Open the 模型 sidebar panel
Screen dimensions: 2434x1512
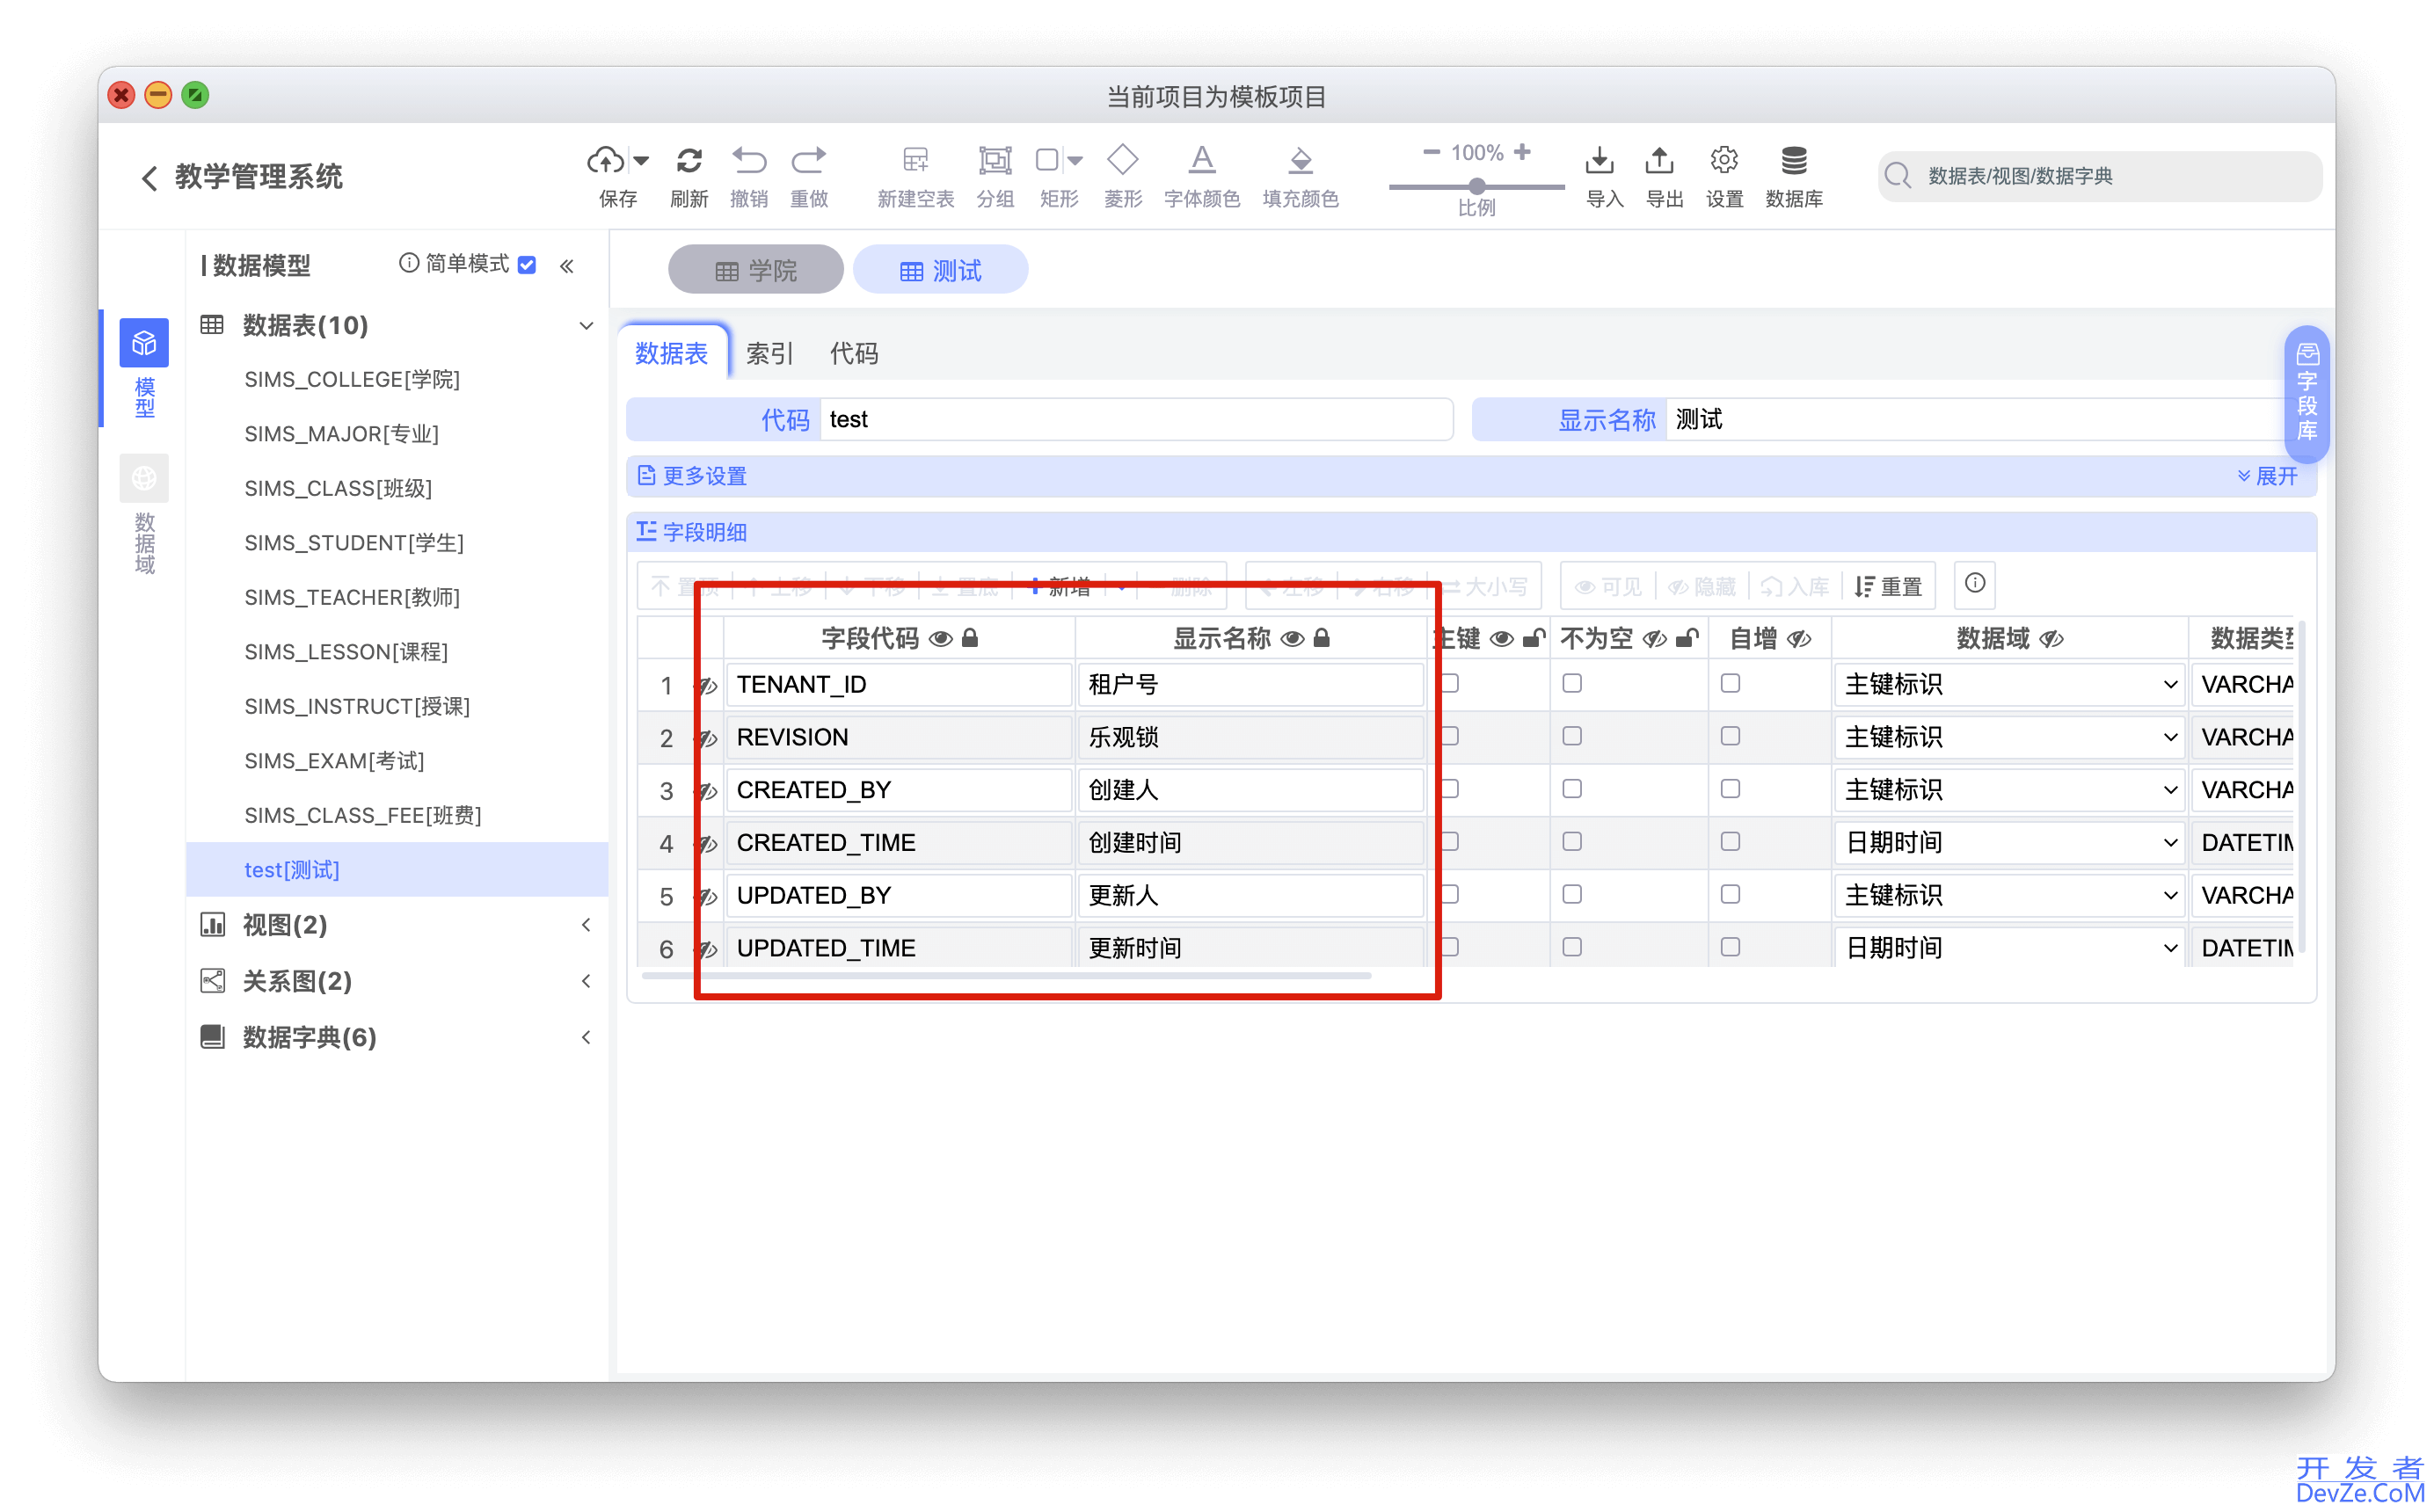click(x=144, y=368)
